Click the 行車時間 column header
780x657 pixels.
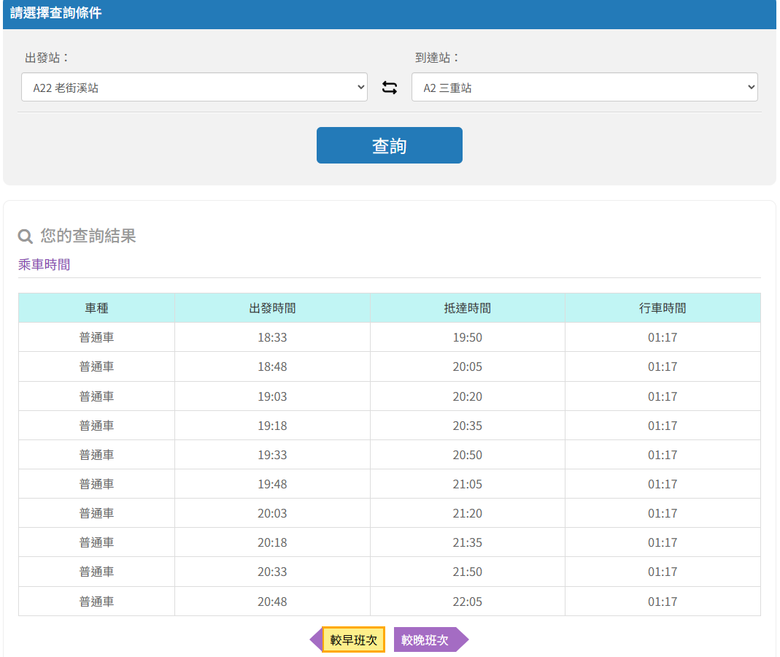(662, 308)
